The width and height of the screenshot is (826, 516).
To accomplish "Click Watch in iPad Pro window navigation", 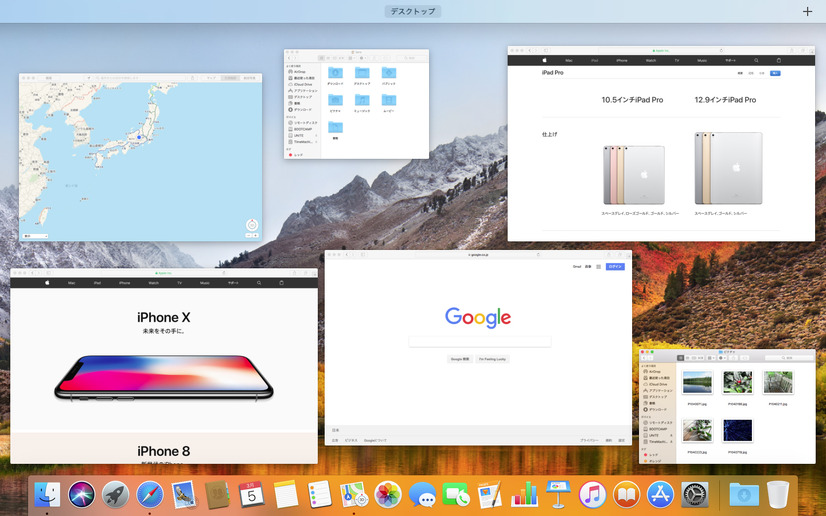I will pyautogui.click(x=651, y=61).
